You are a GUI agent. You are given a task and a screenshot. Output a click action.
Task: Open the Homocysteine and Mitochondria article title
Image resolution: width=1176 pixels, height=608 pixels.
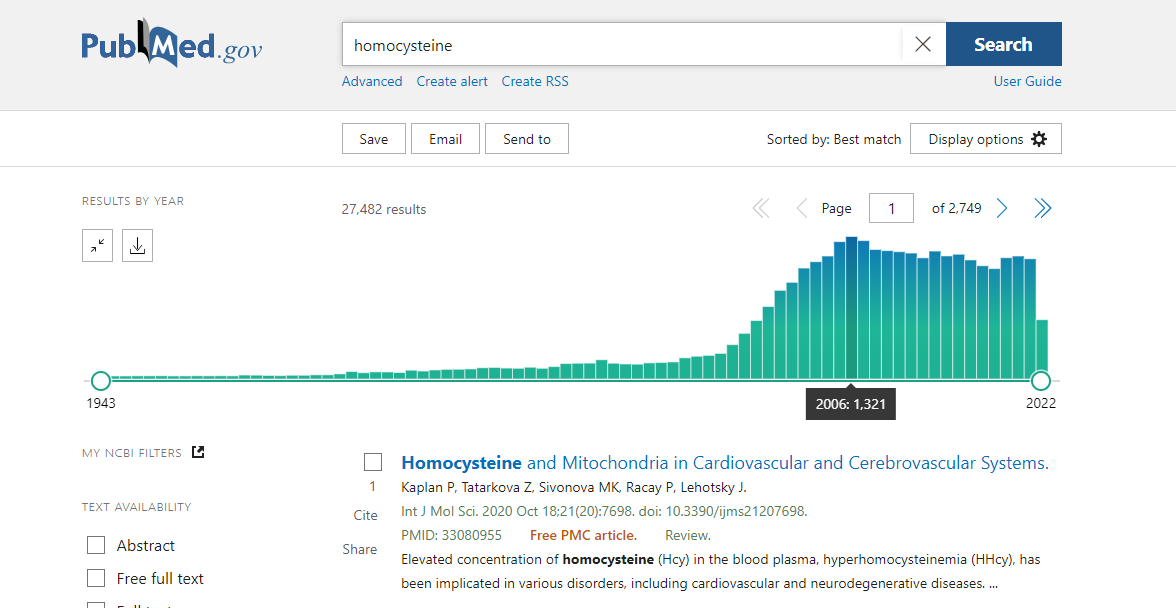click(x=724, y=463)
